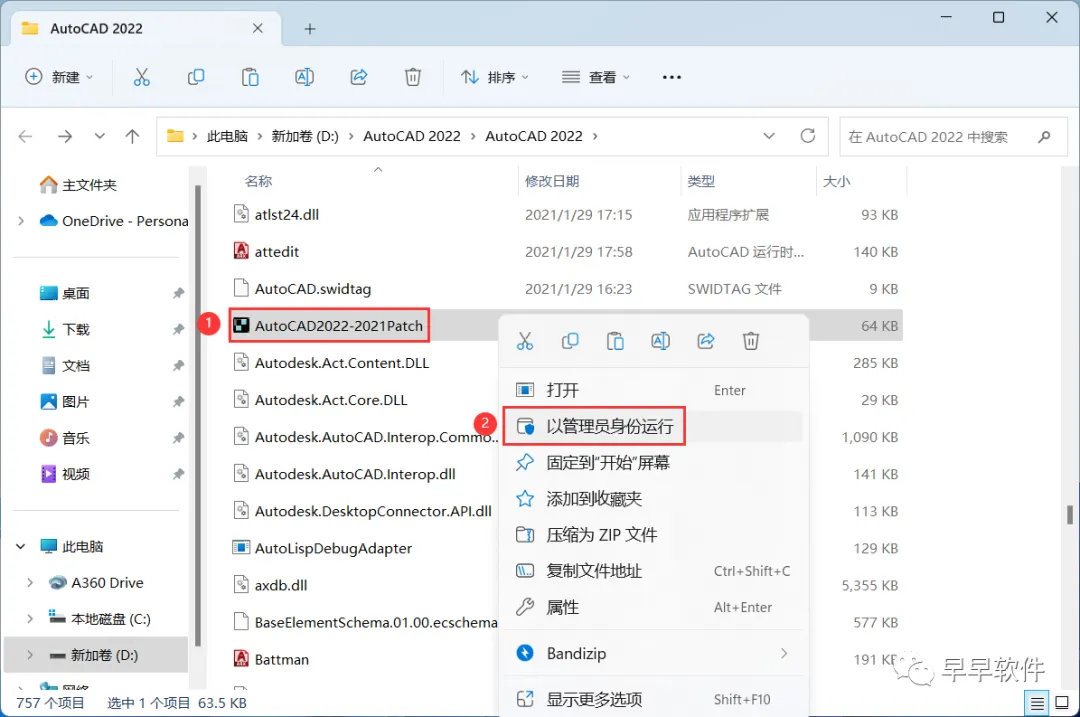Open the Sort (排序) dropdown
Image resolution: width=1080 pixels, height=717 pixels.
[495, 77]
